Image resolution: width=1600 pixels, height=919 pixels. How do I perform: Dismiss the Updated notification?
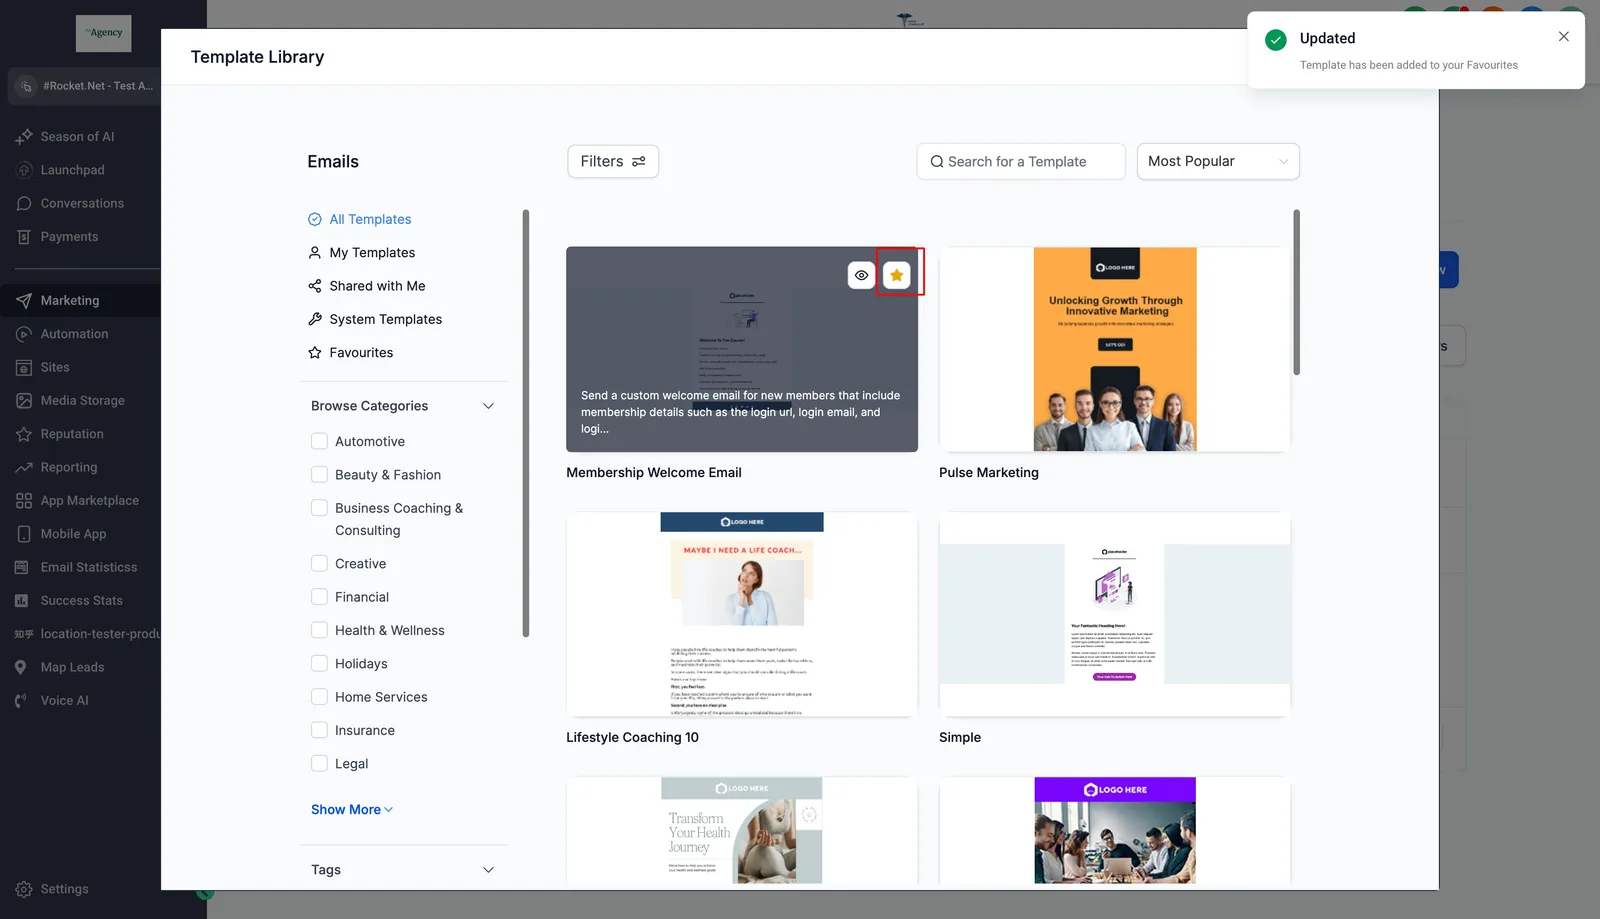(x=1564, y=37)
